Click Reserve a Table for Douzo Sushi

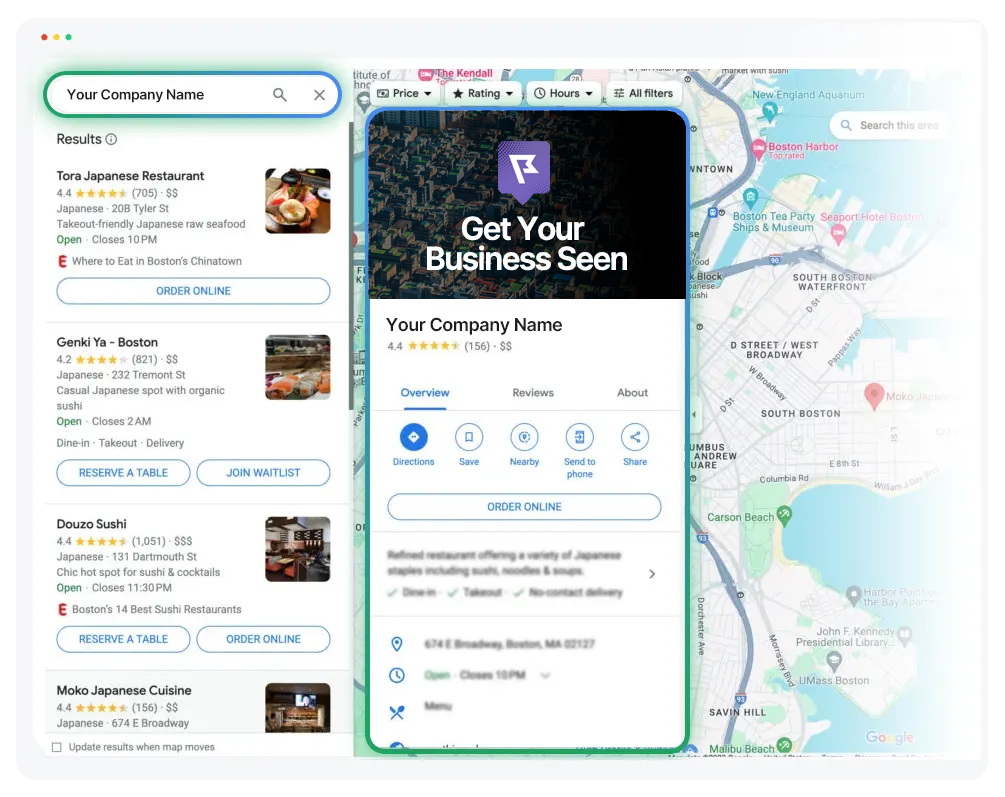pyautogui.click(x=123, y=639)
